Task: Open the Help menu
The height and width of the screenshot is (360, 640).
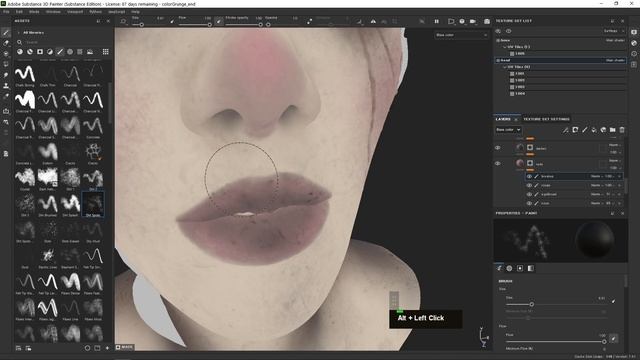Action: pyautogui.click(x=136, y=12)
